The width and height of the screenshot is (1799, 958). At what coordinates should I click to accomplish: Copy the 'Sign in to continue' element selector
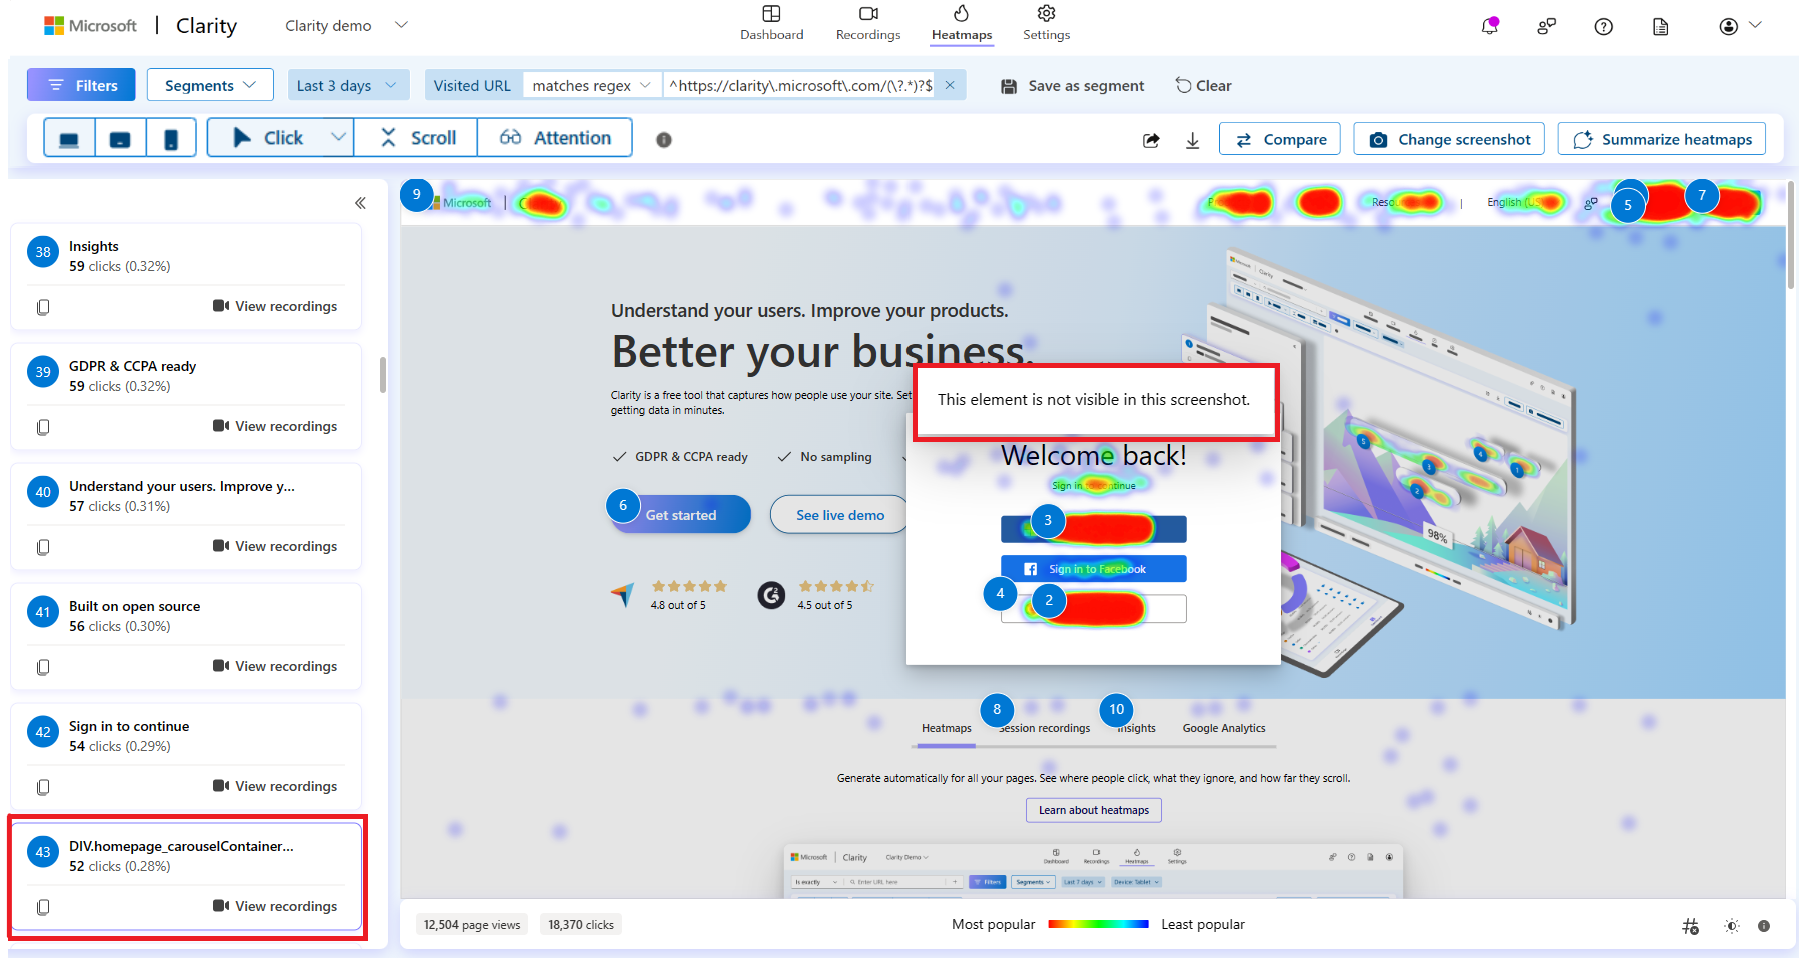42,787
